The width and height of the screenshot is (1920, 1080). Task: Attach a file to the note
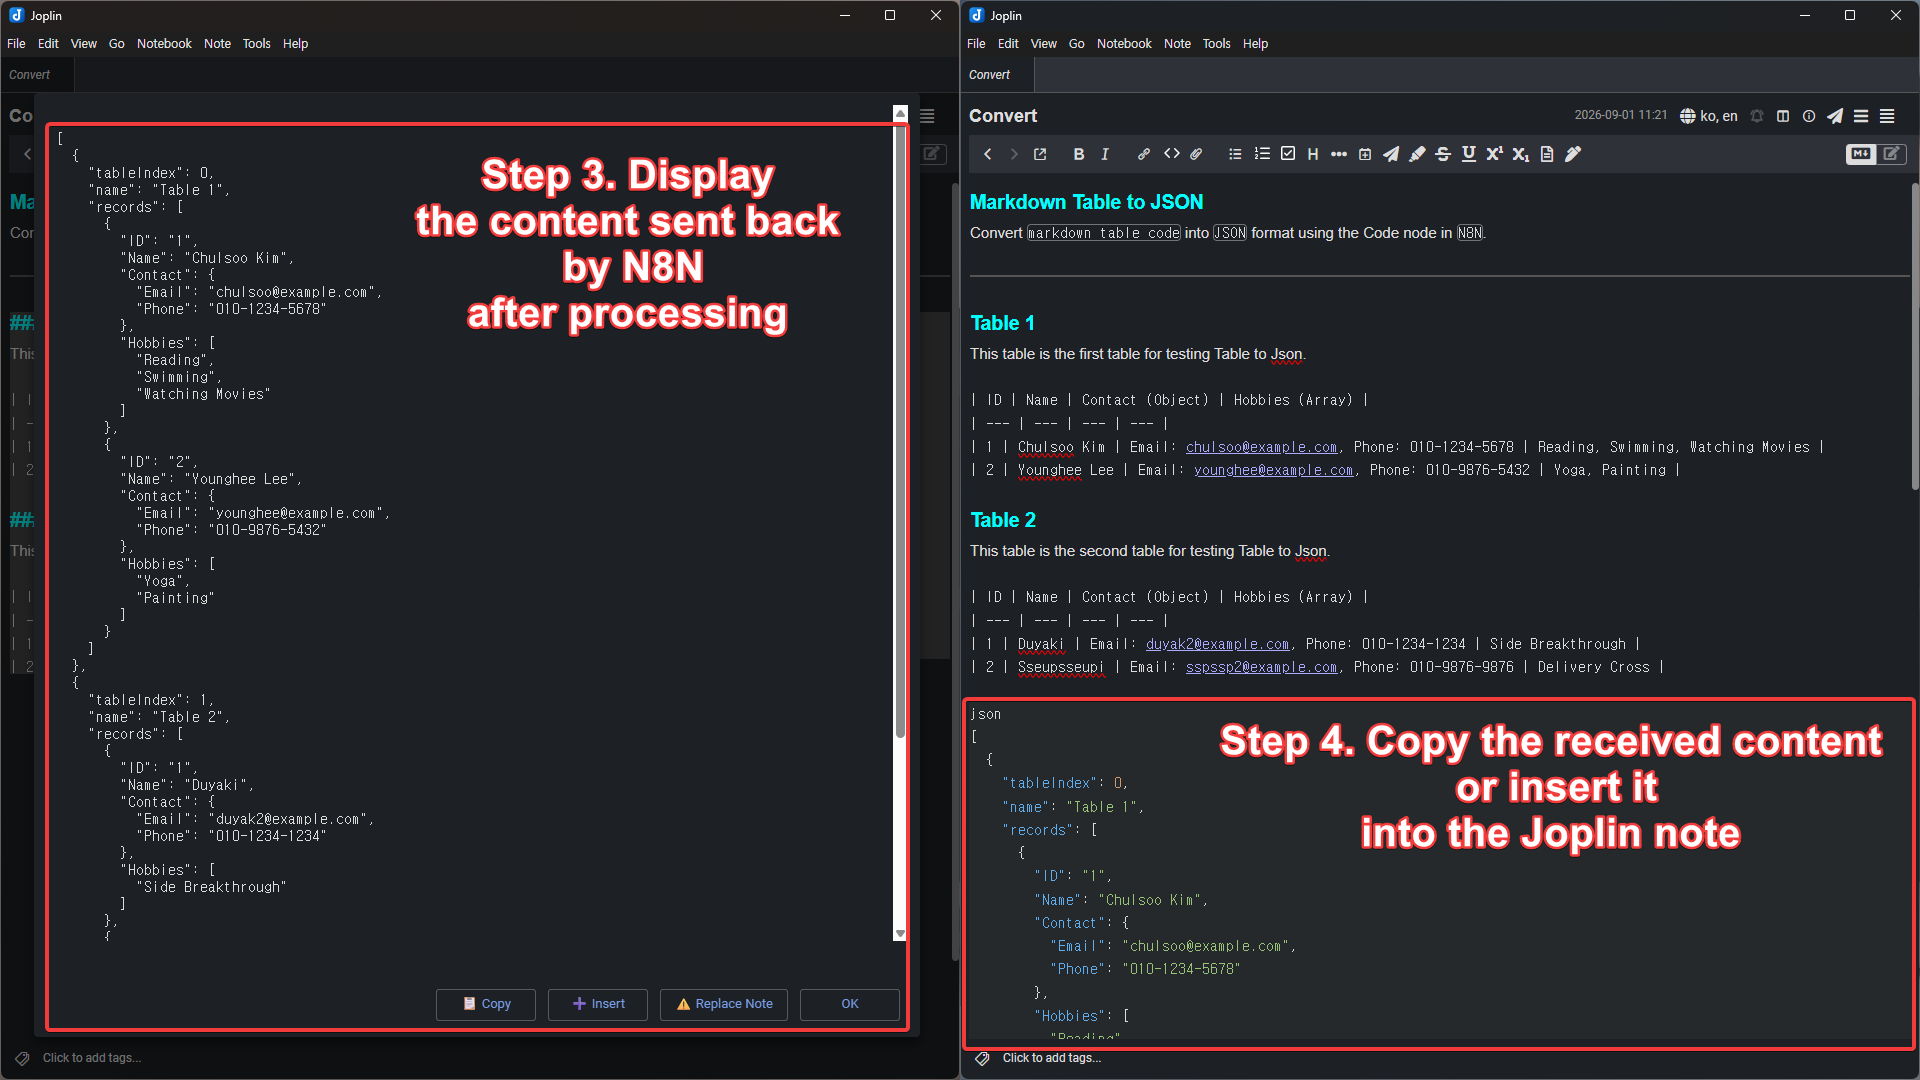(1196, 154)
